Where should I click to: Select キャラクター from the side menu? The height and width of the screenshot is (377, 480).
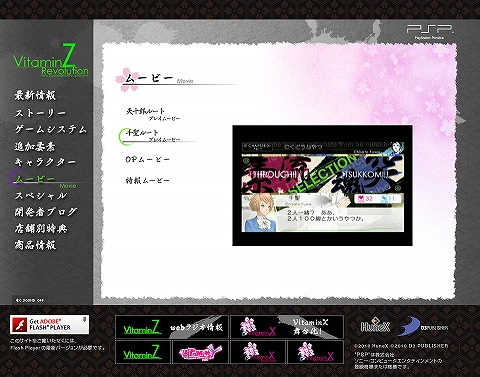pos(45,162)
